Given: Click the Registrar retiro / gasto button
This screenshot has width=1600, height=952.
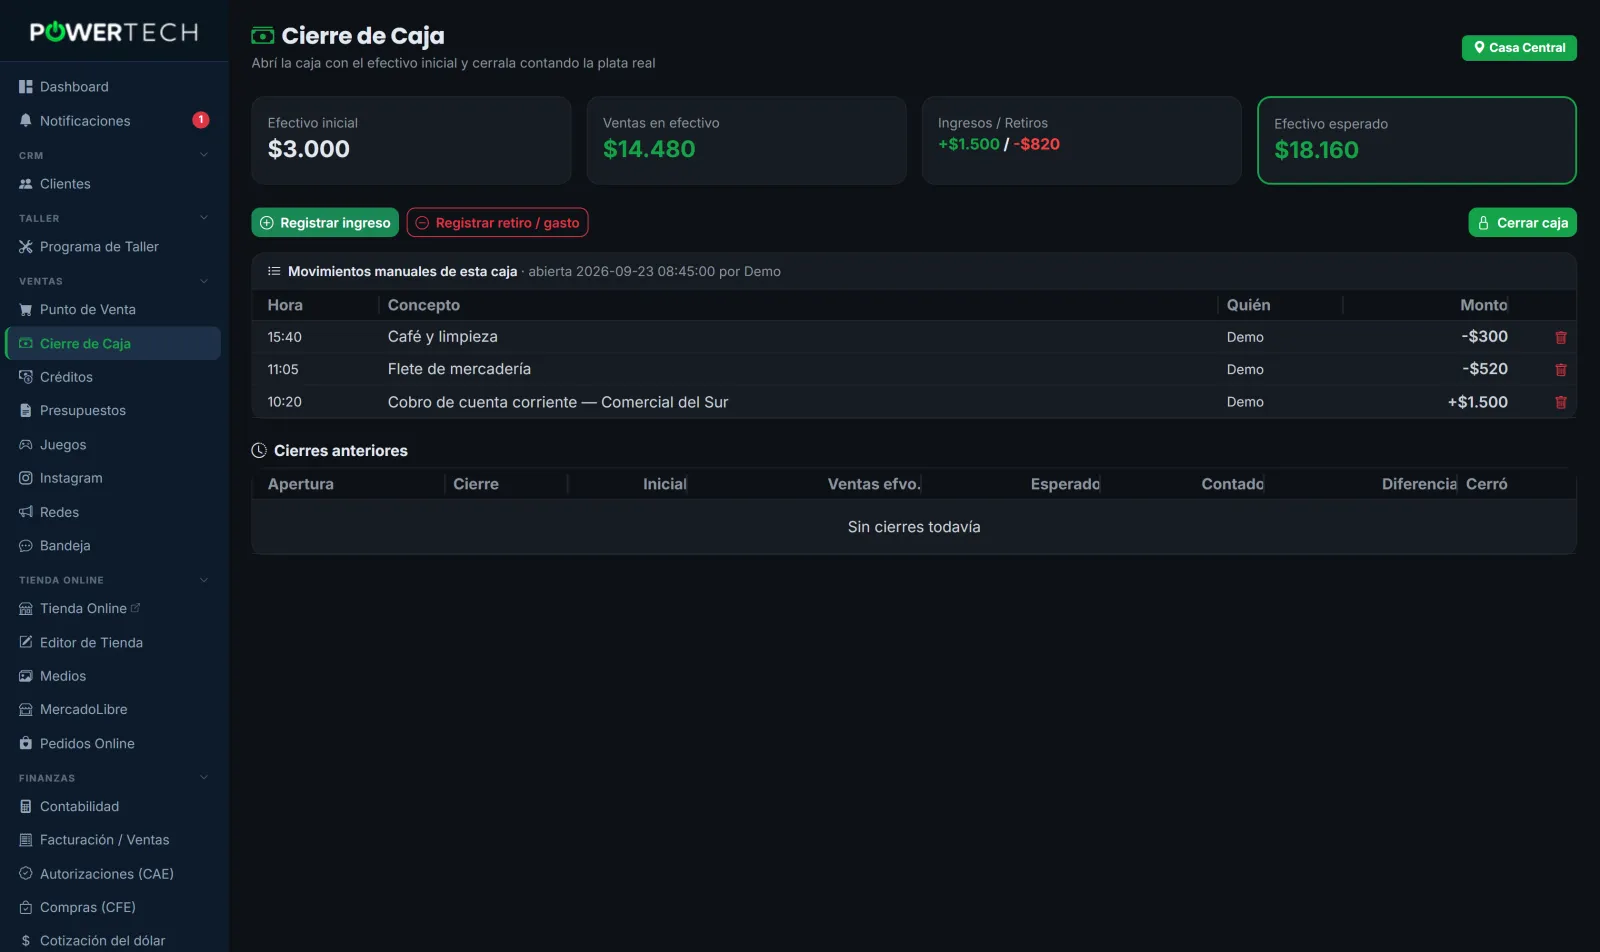Looking at the screenshot, I should pyautogui.click(x=497, y=223).
